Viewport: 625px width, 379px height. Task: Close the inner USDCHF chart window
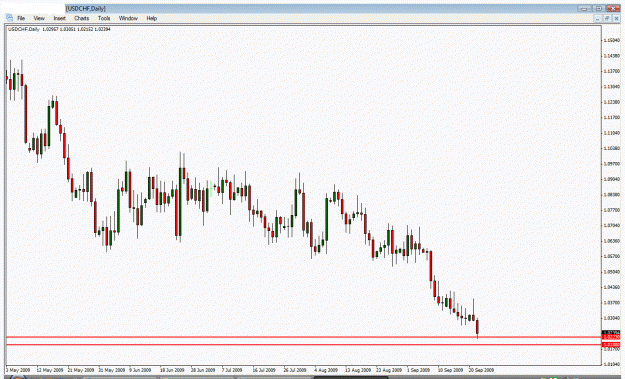[616, 18]
